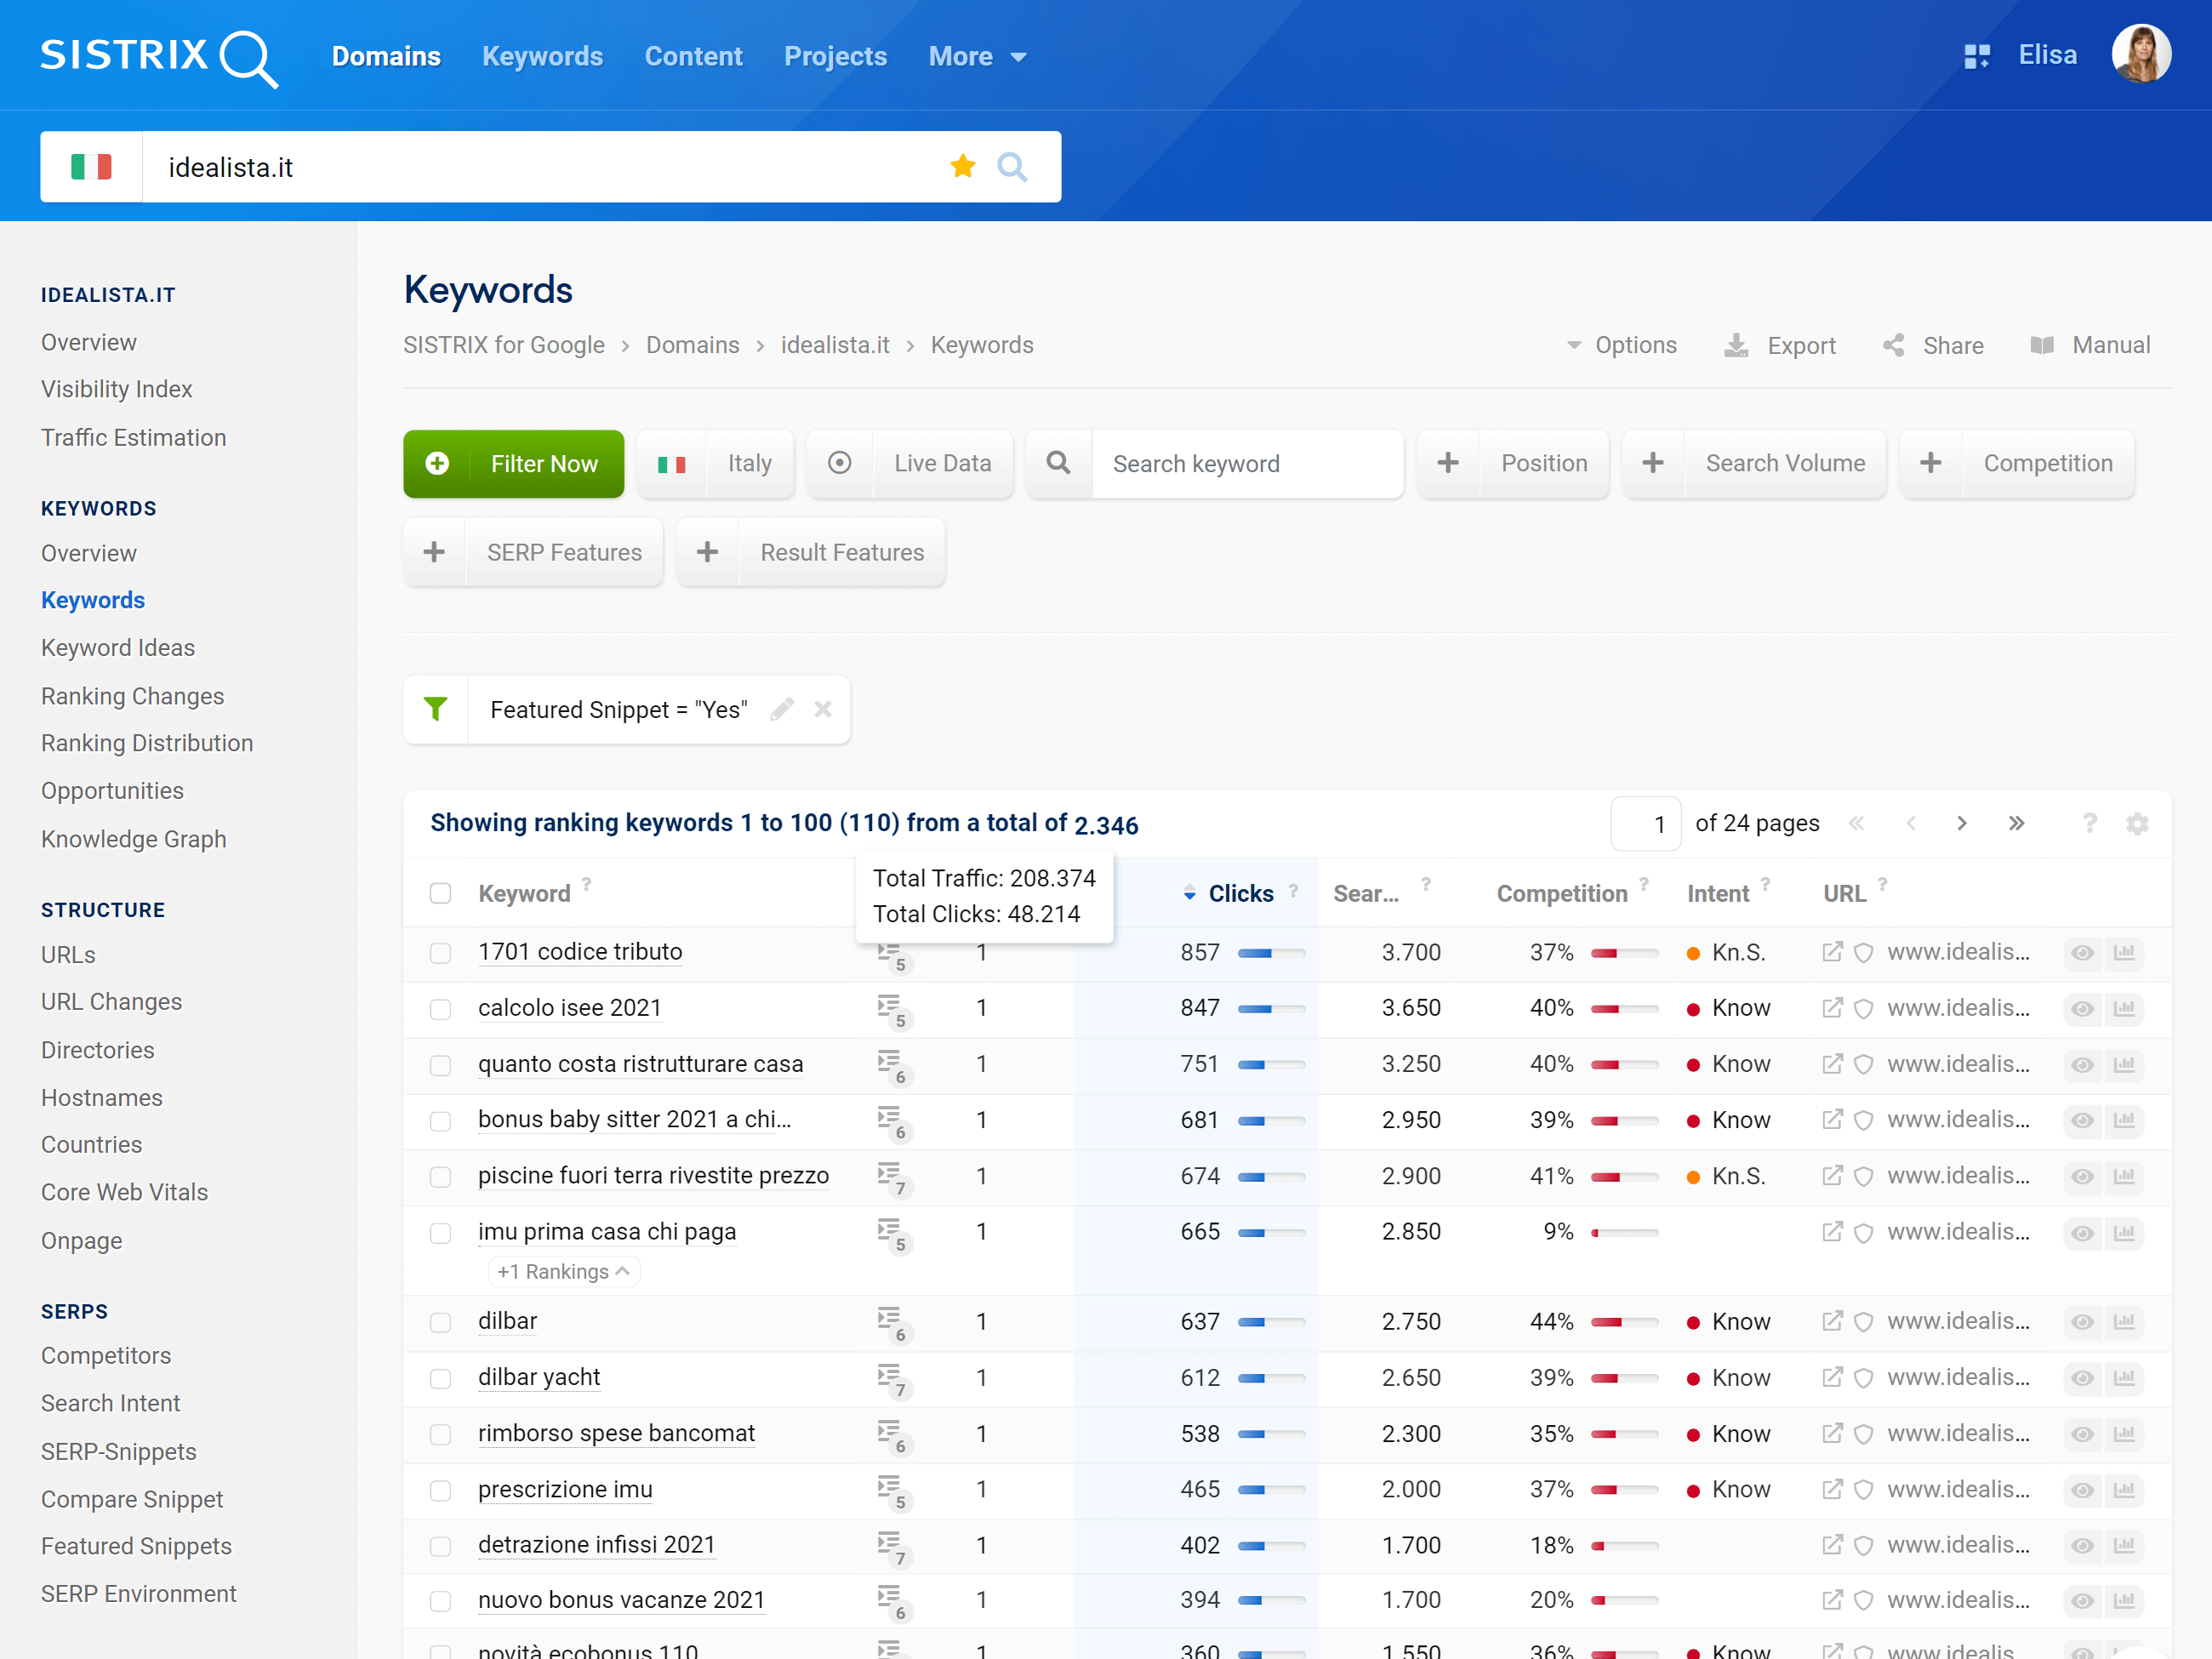Open the Manual book icon

pyautogui.click(x=2042, y=346)
